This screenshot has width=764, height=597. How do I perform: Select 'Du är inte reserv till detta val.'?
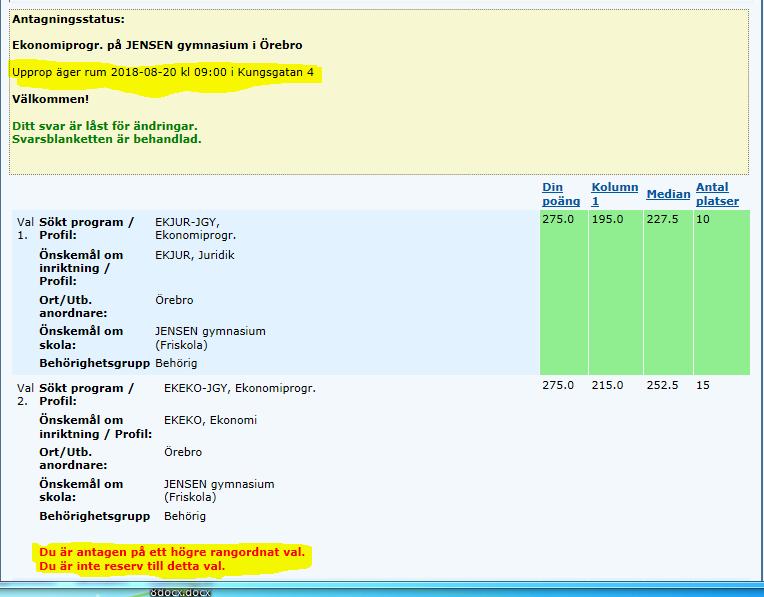click(x=132, y=566)
